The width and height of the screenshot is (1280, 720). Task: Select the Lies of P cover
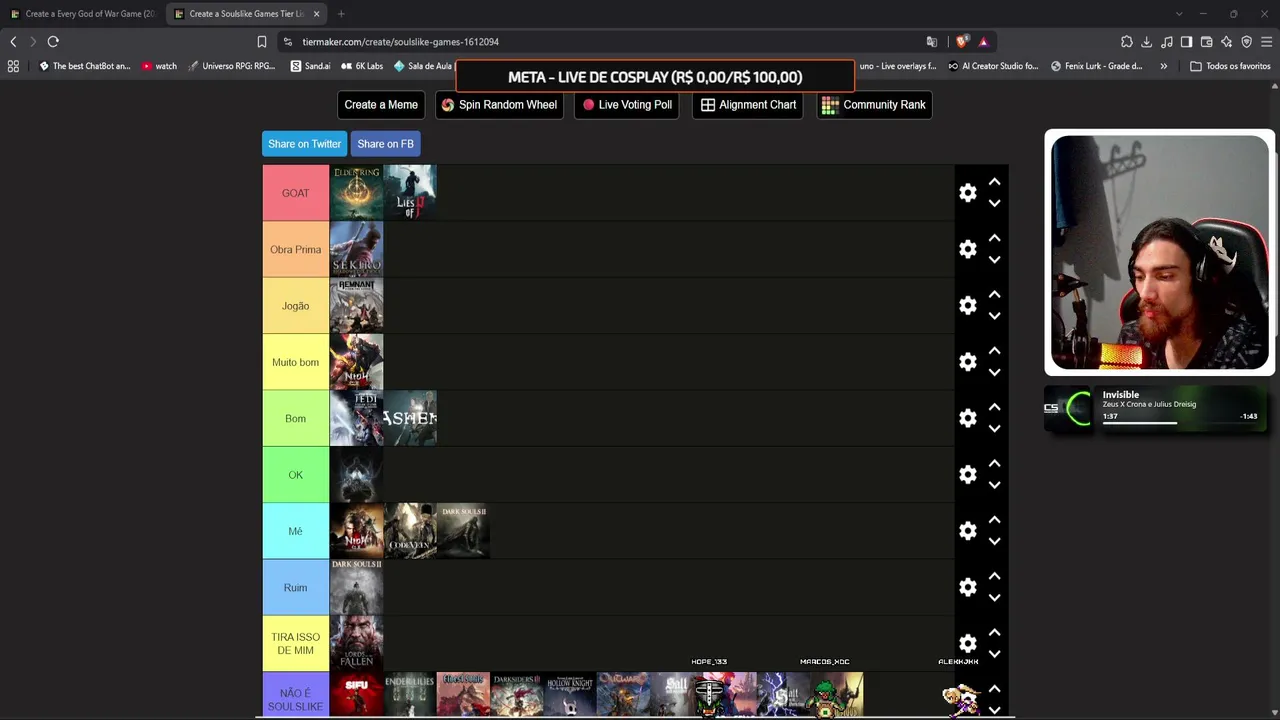click(x=410, y=193)
